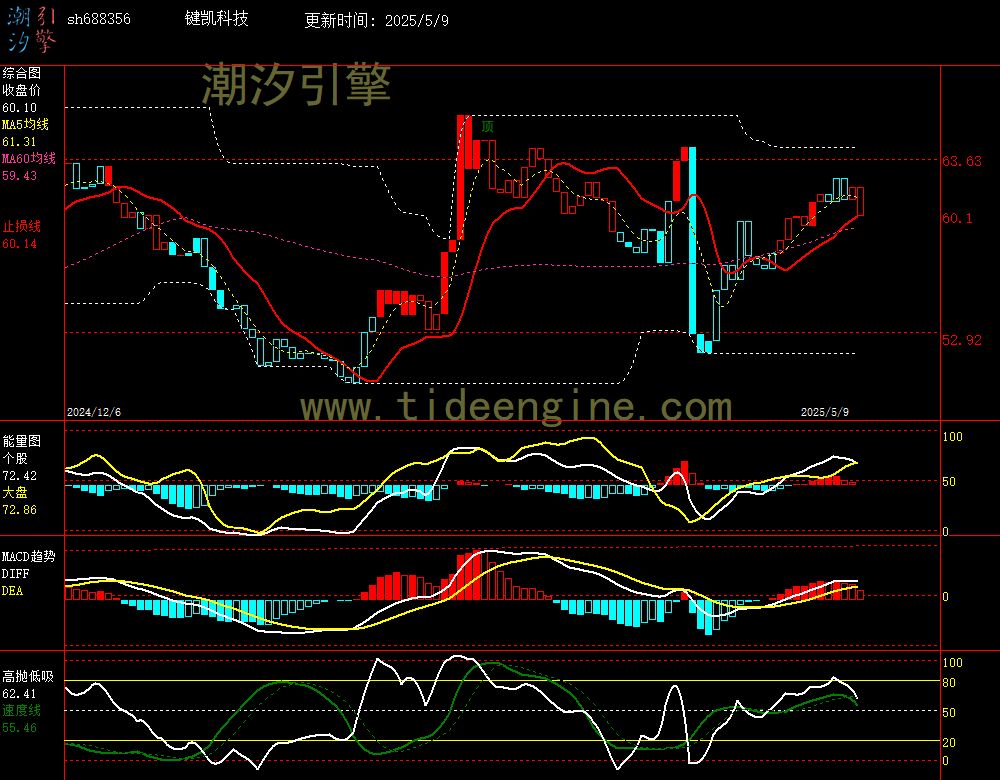This screenshot has width=1000, height=780.
Task: Select the 高抛低吸 panel label
Action: coord(27,677)
